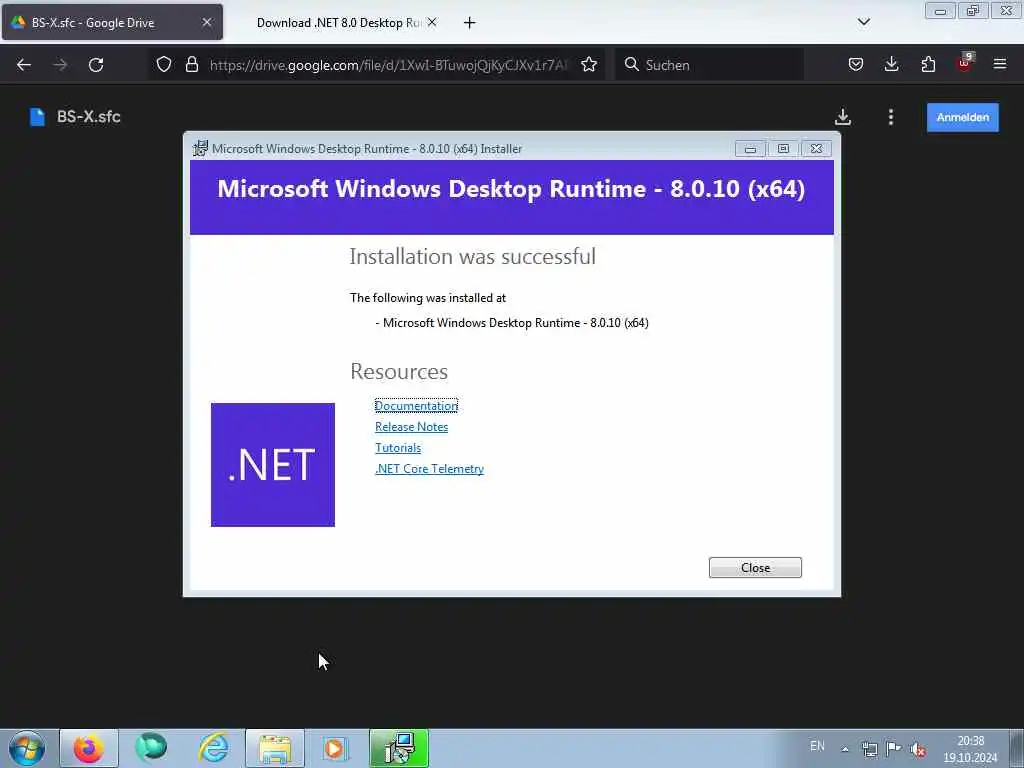The width and height of the screenshot is (1024, 768).
Task: Click the BS-X.sfc file icon
Action: coord(37,117)
